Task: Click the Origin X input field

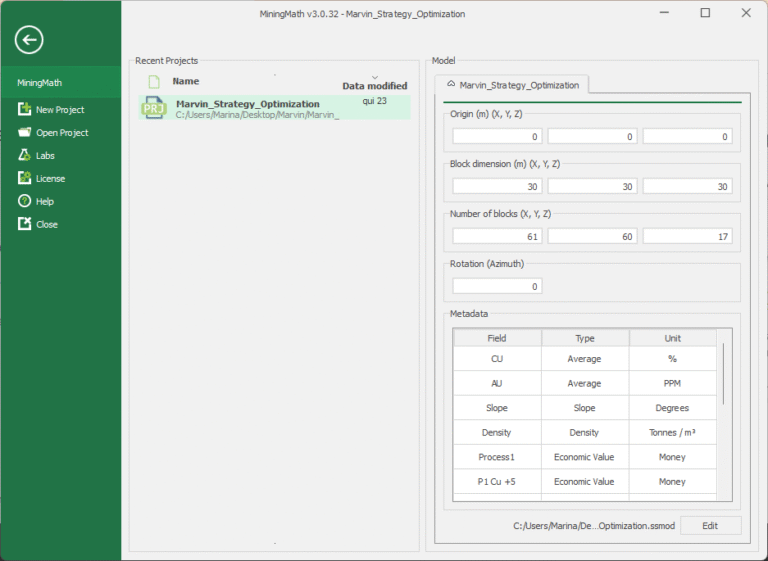Action: click(497, 137)
